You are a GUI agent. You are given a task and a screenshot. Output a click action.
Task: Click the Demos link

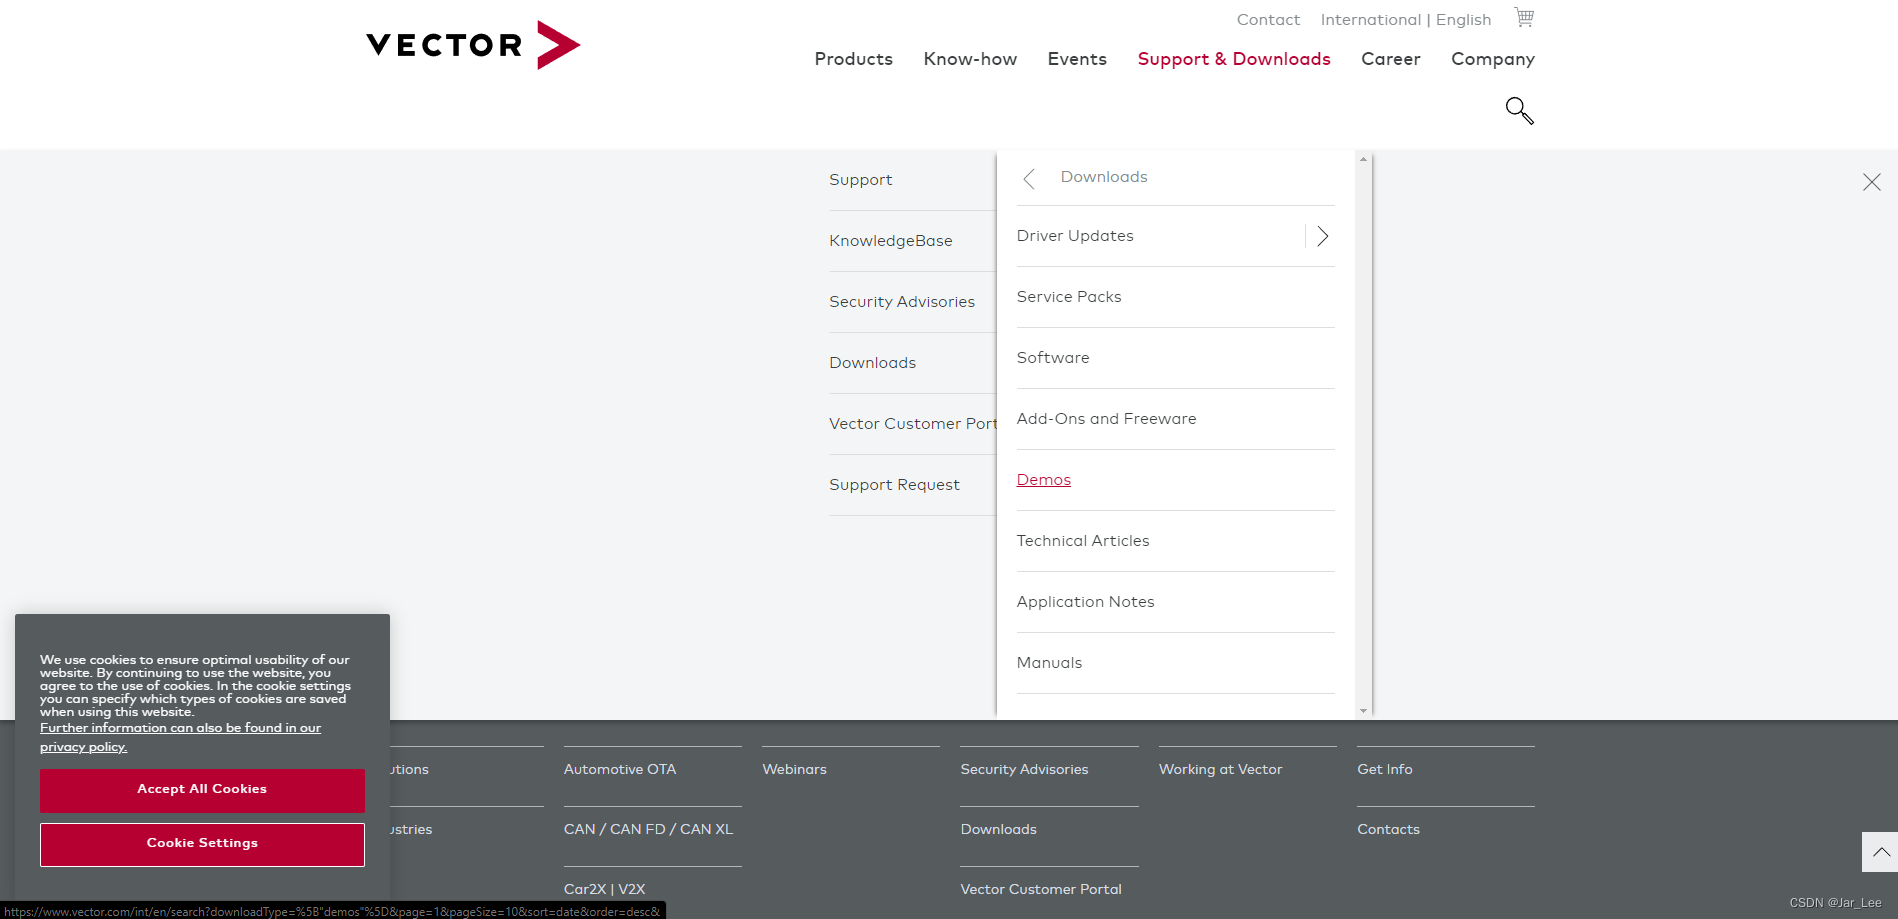pyautogui.click(x=1043, y=480)
